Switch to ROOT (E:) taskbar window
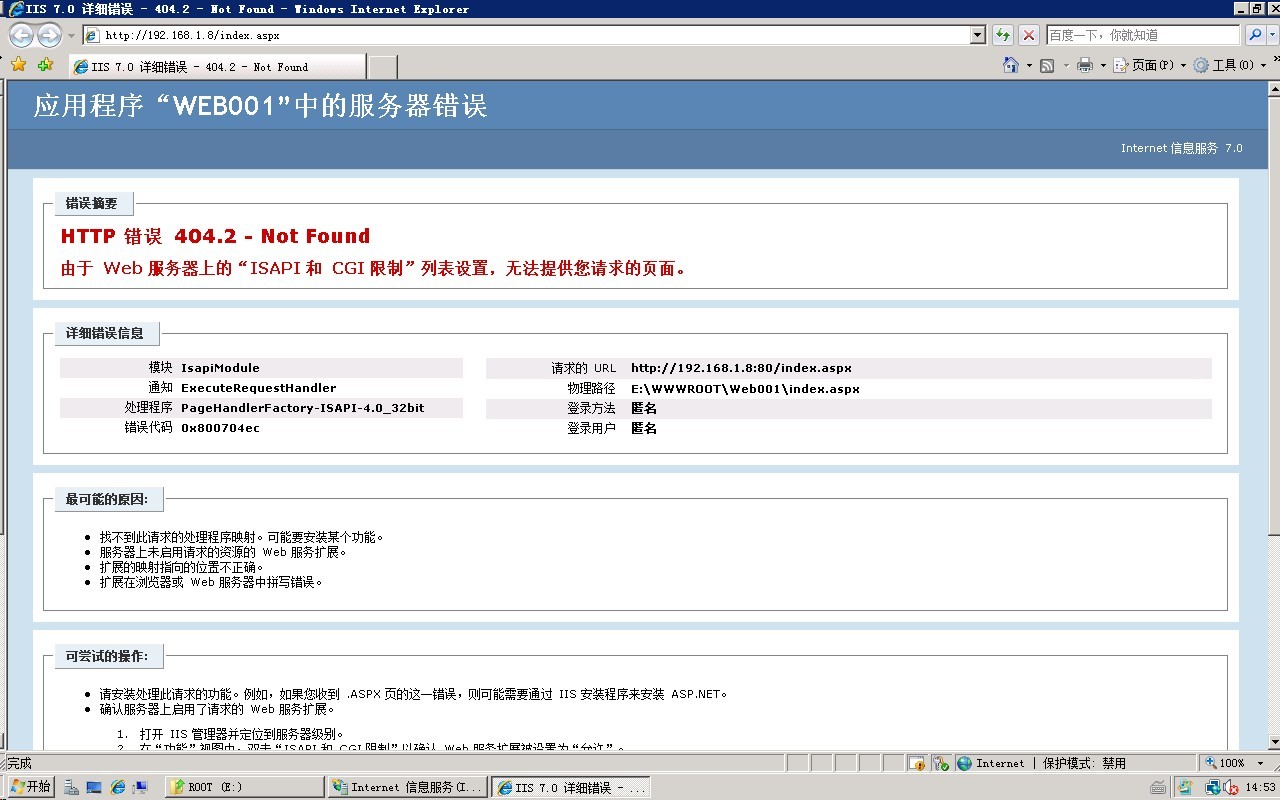The image size is (1280, 800). (x=243, y=787)
